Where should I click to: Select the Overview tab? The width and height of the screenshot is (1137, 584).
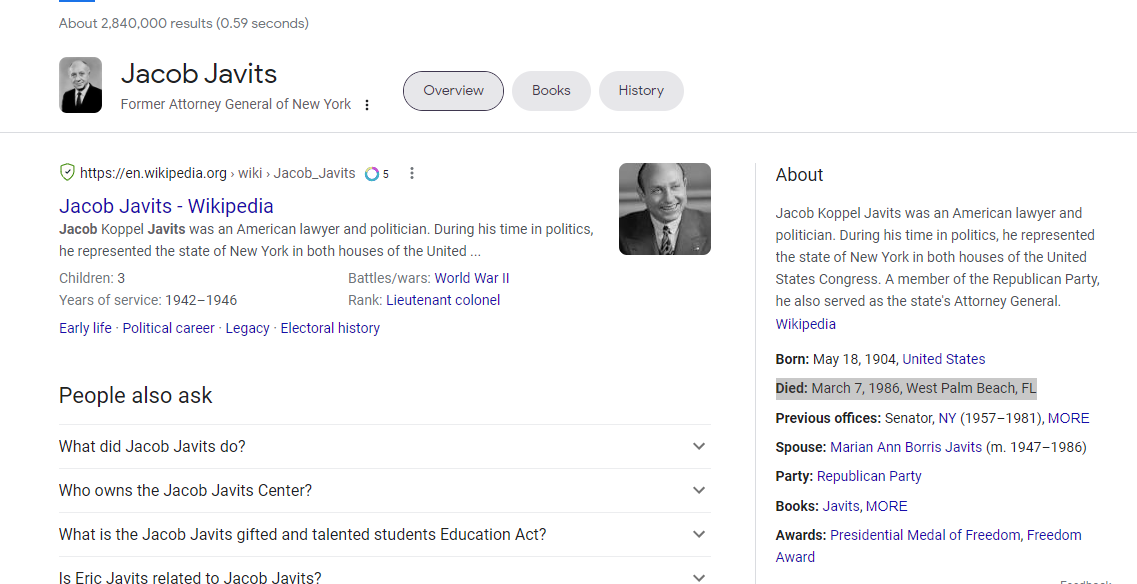point(453,91)
